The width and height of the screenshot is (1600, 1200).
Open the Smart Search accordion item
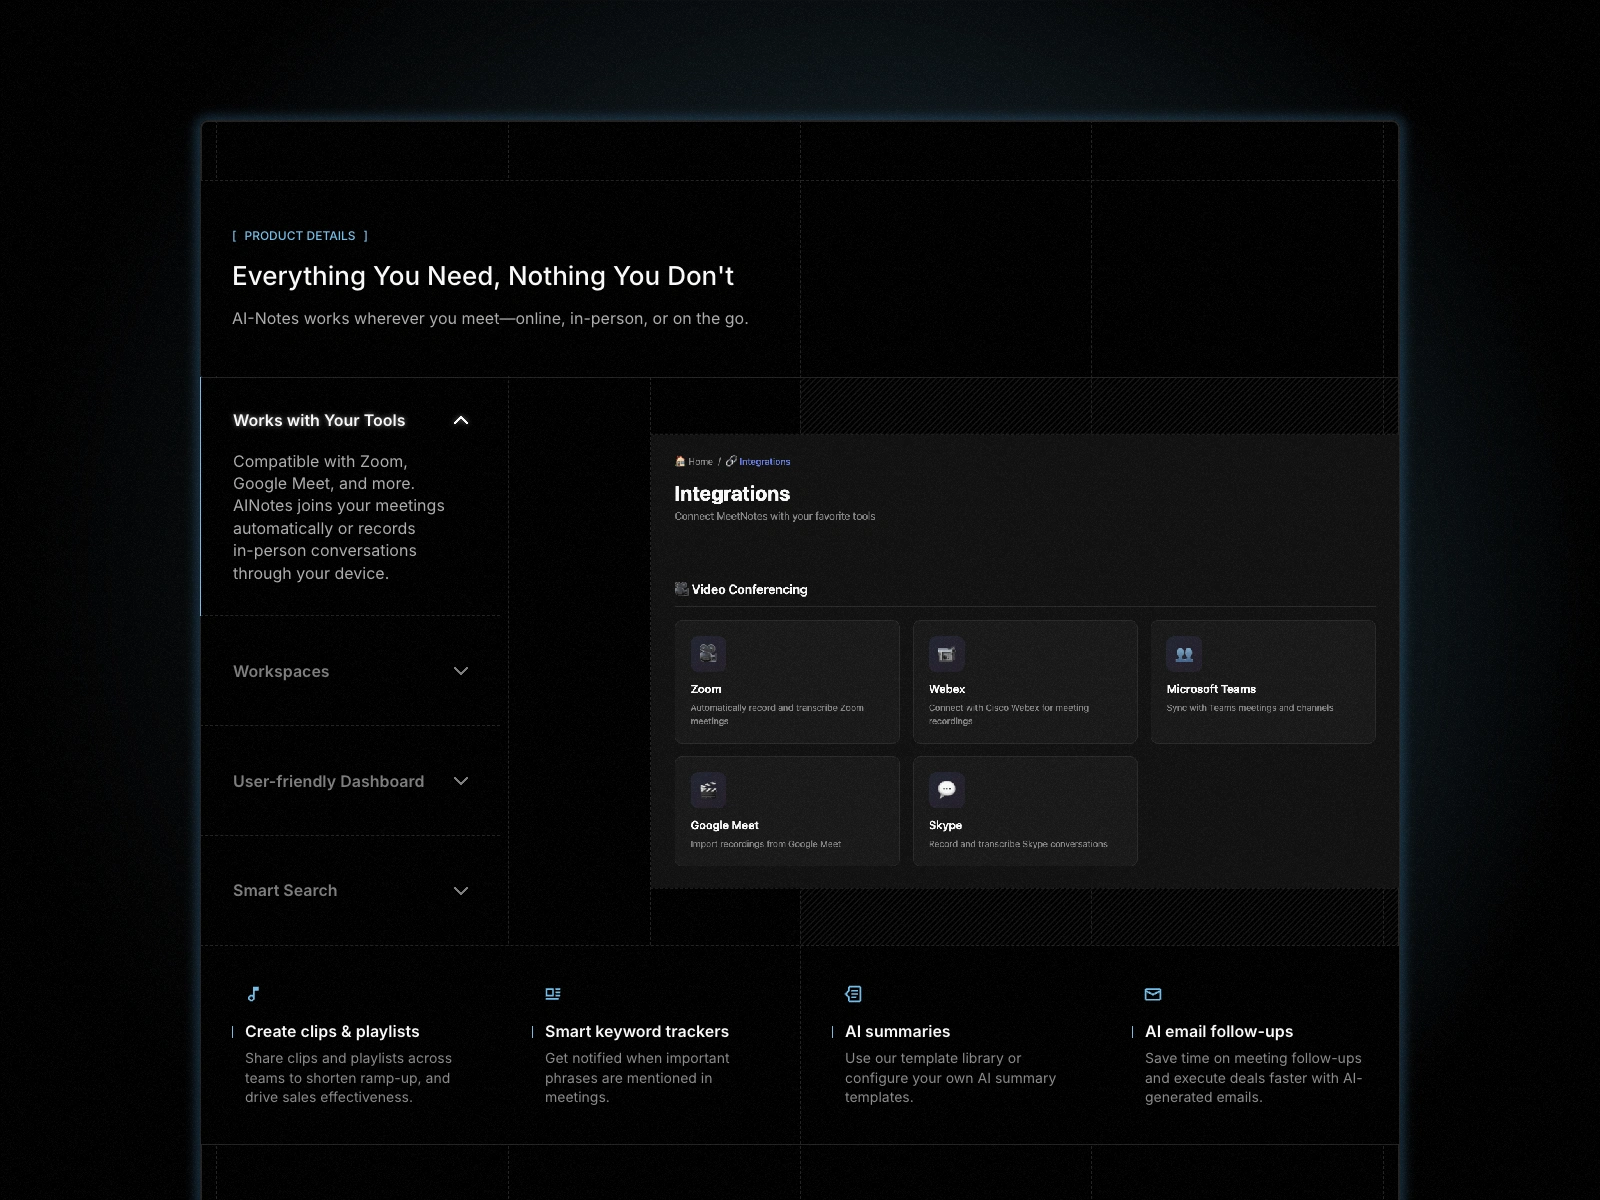tap(350, 891)
